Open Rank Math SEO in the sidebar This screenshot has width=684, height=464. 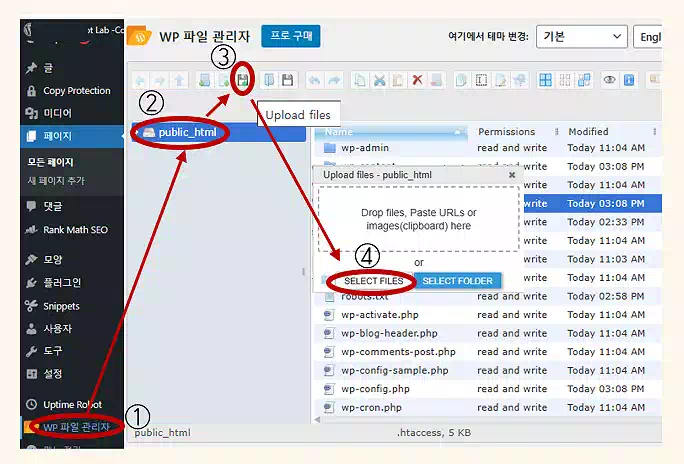pos(72,230)
